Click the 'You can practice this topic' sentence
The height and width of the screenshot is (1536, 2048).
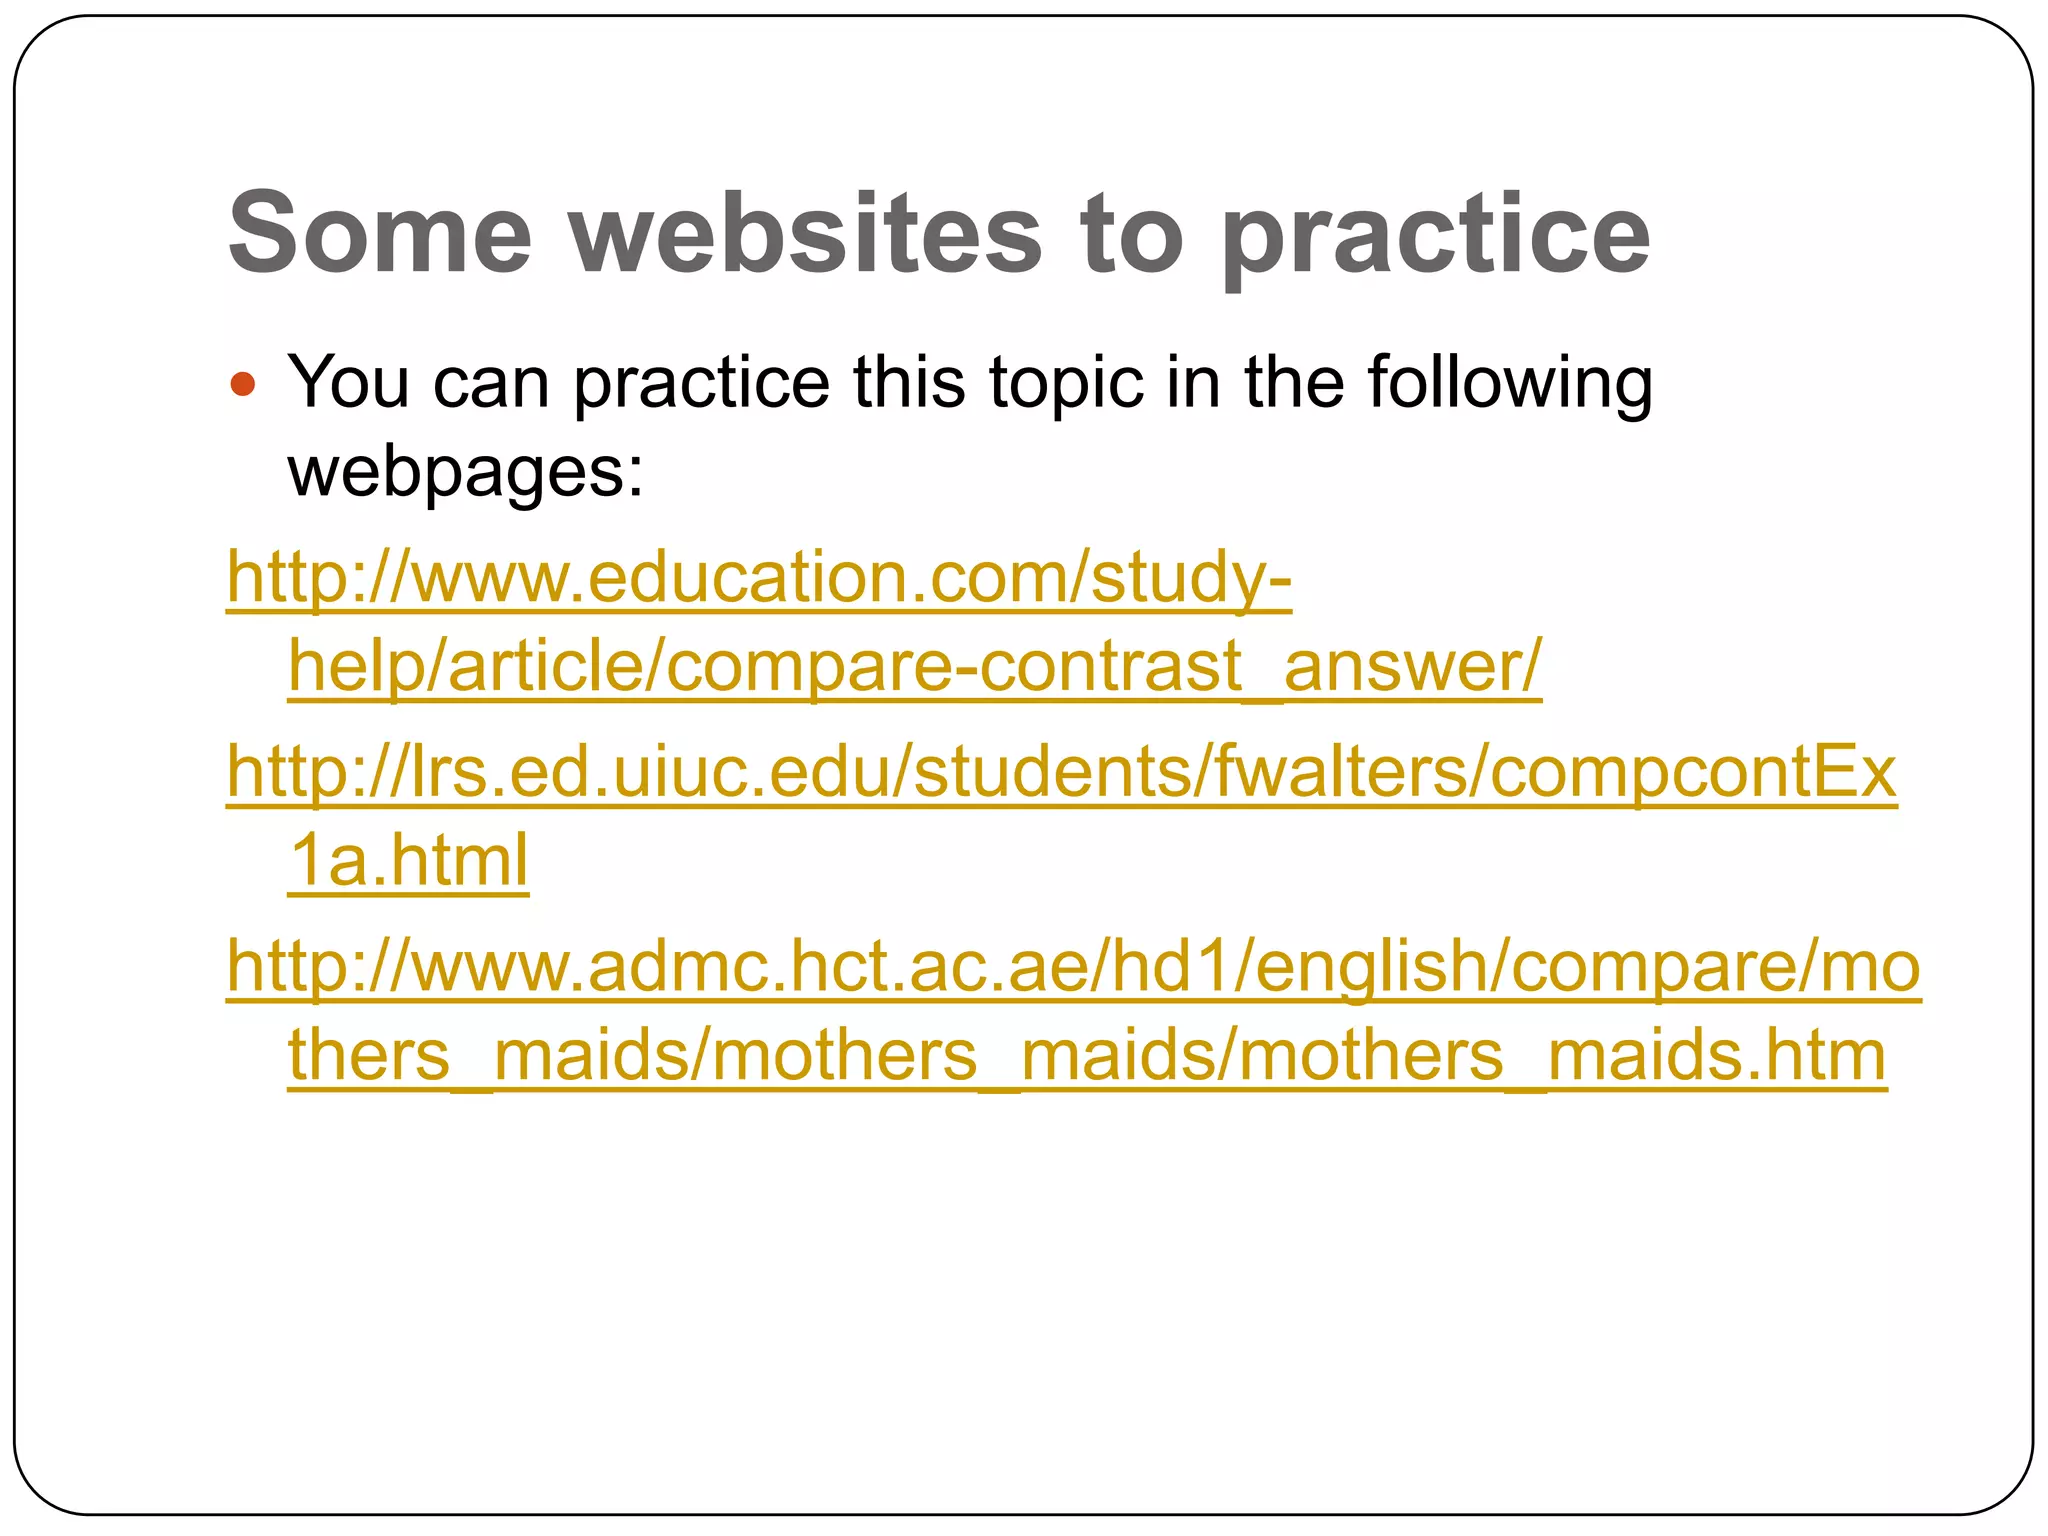pos(970,426)
